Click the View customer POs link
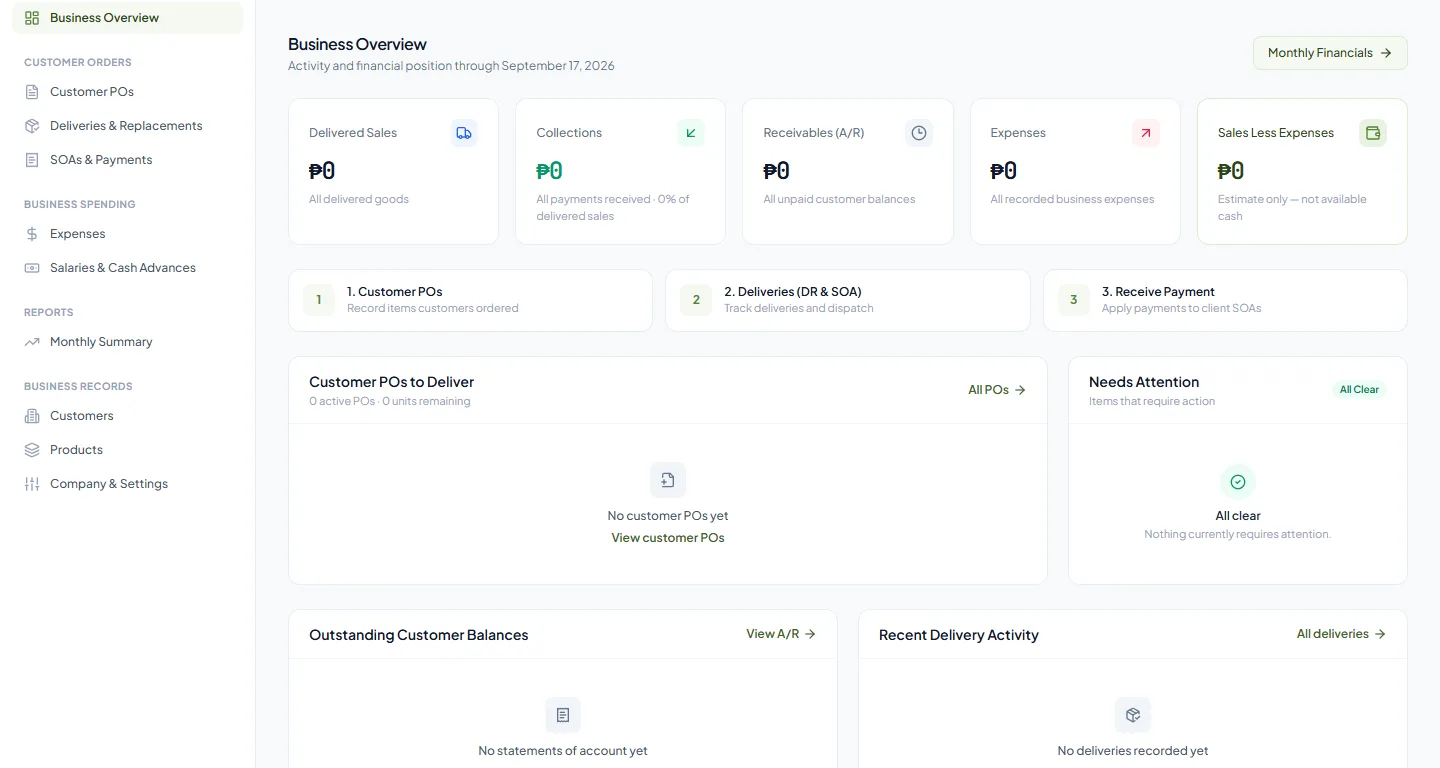The image size is (1440, 768). pos(668,538)
